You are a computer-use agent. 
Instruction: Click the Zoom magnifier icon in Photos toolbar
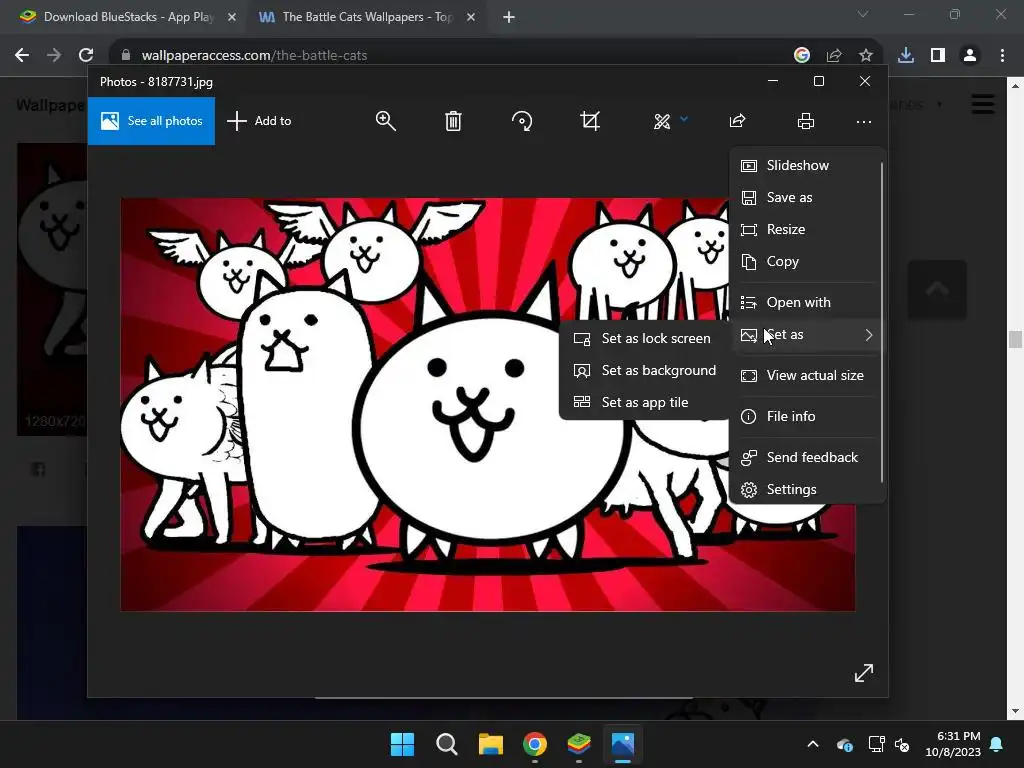[x=385, y=121]
